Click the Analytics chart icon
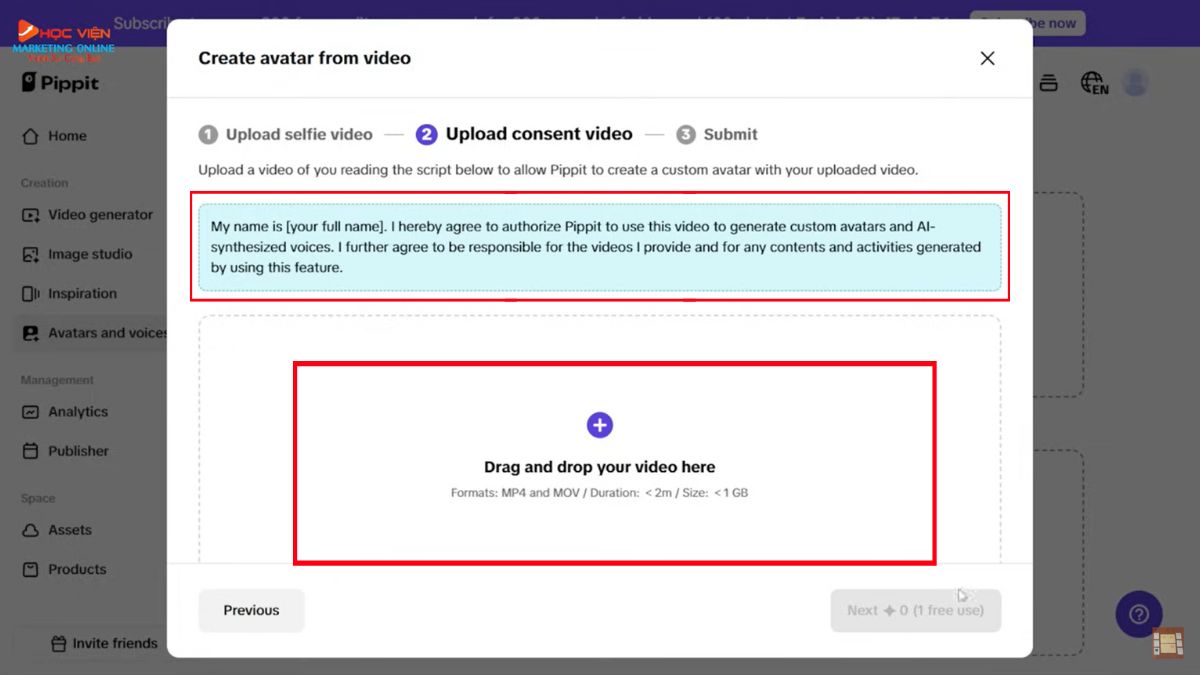The image size is (1200, 675). [31, 412]
